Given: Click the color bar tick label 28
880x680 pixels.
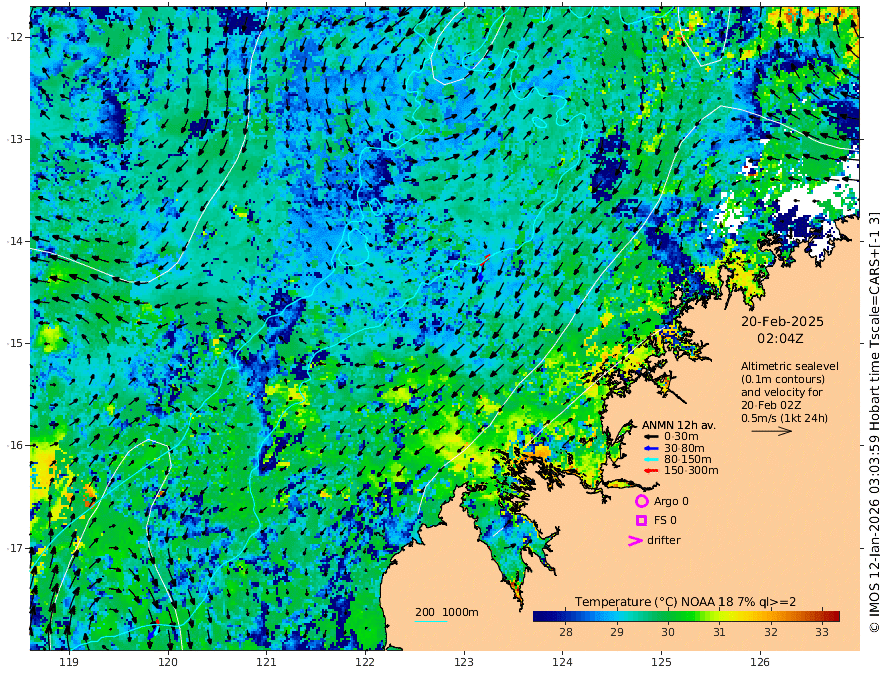Looking at the screenshot, I should (x=566, y=632).
